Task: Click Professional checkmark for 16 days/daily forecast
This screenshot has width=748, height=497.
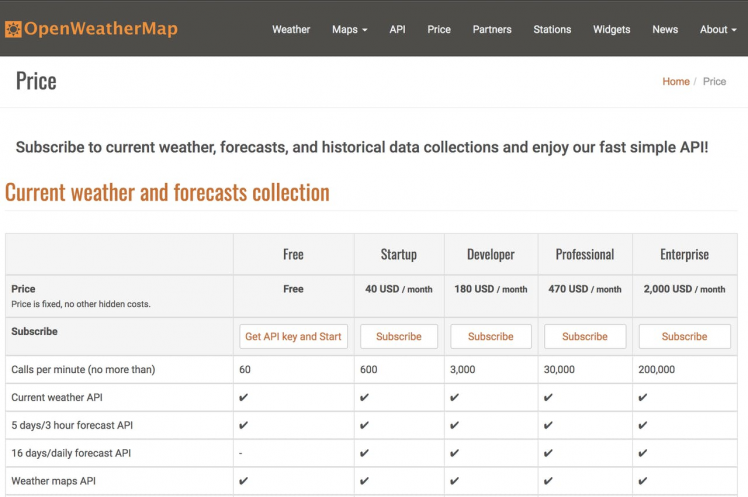Action: [x=549, y=453]
